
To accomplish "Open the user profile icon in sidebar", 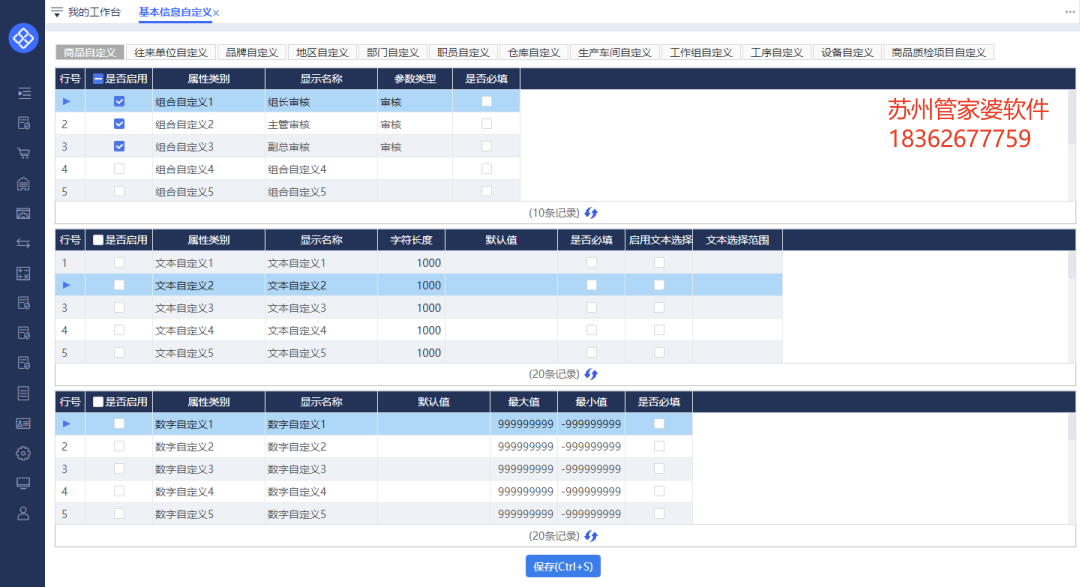I will [x=22, y=513].
